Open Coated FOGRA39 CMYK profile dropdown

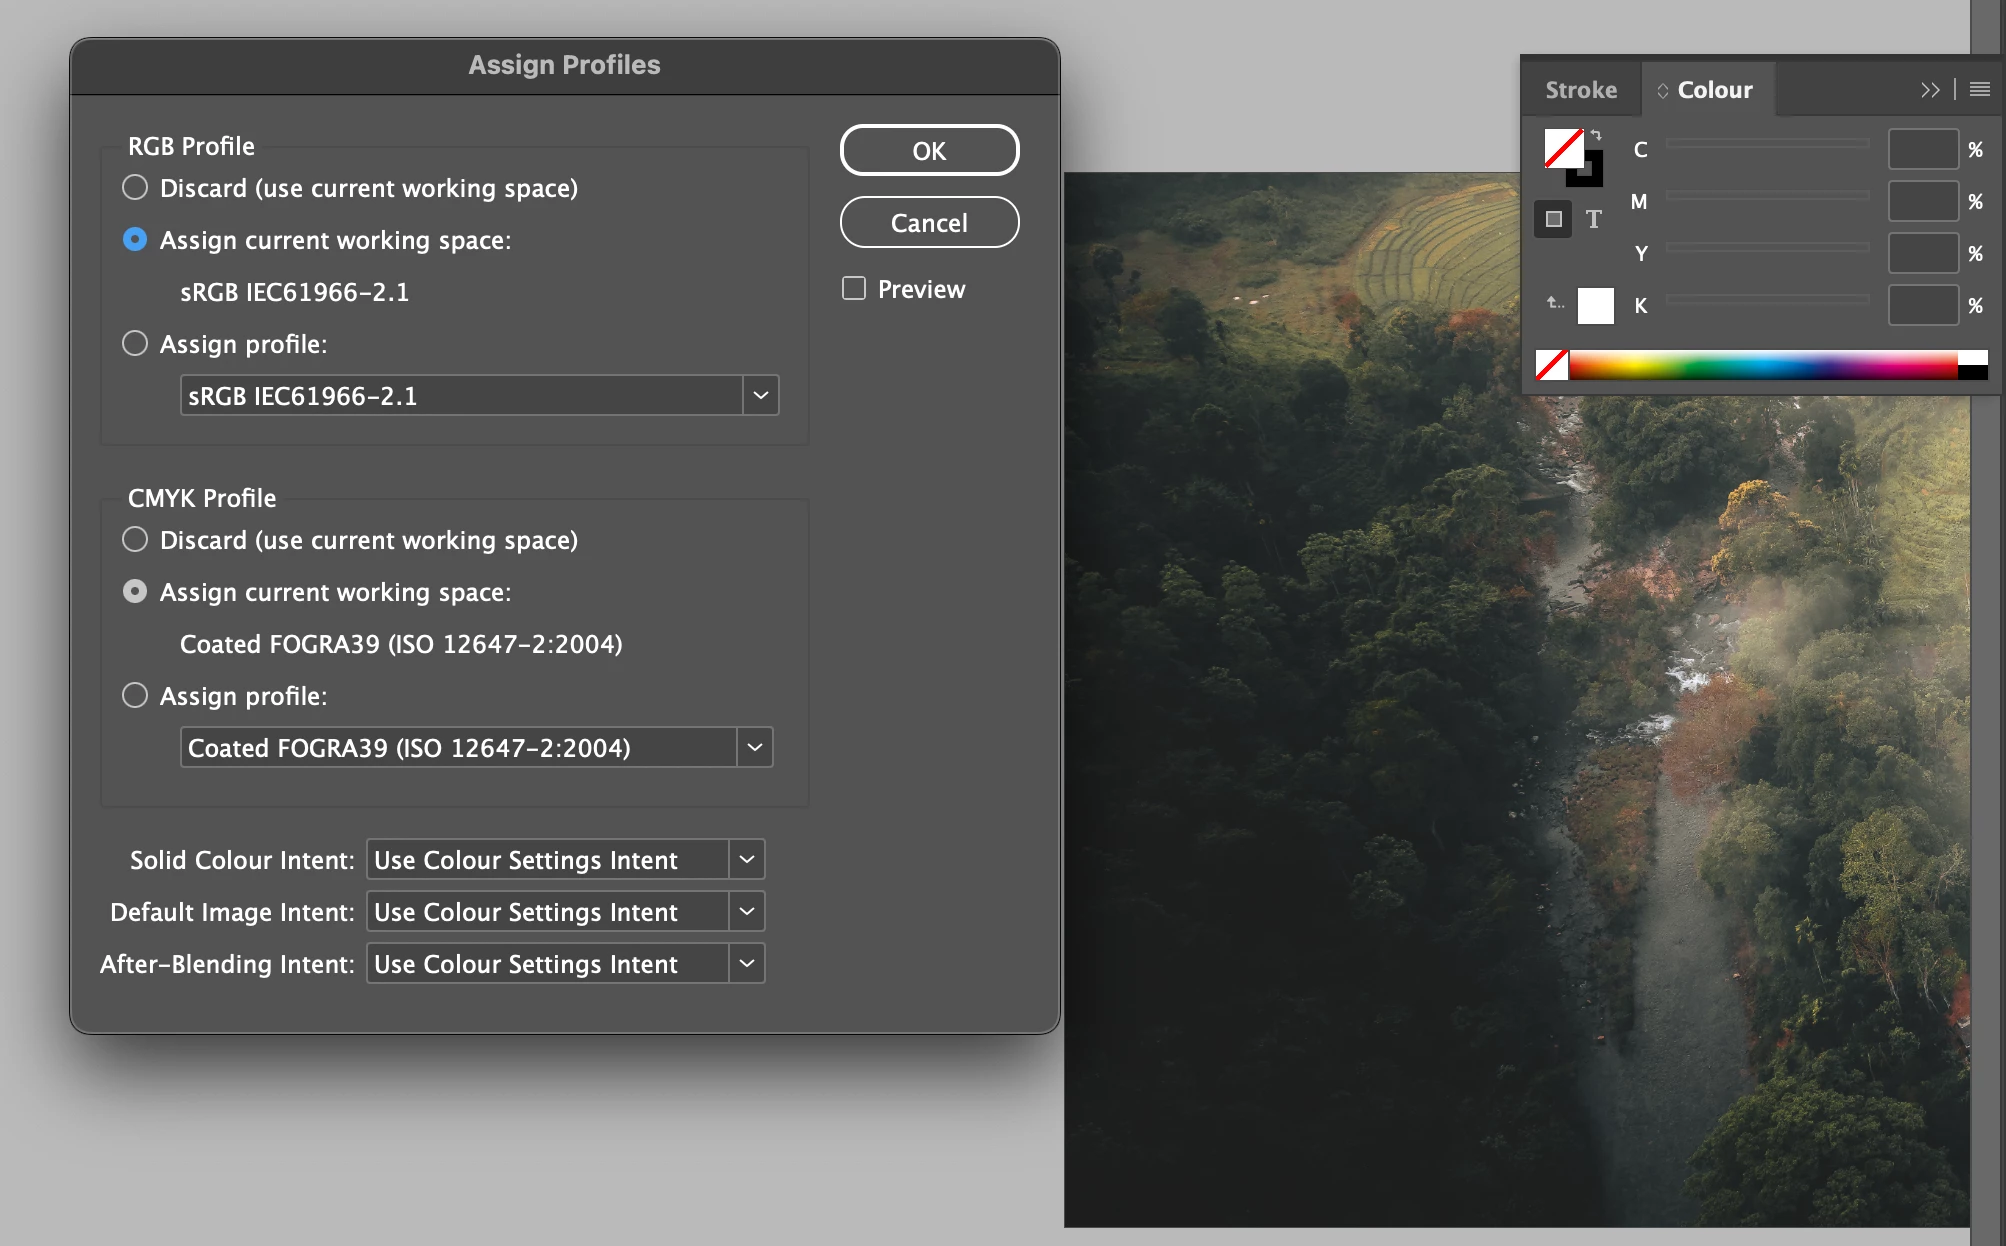pyautogui.click(x=755, y=748)
